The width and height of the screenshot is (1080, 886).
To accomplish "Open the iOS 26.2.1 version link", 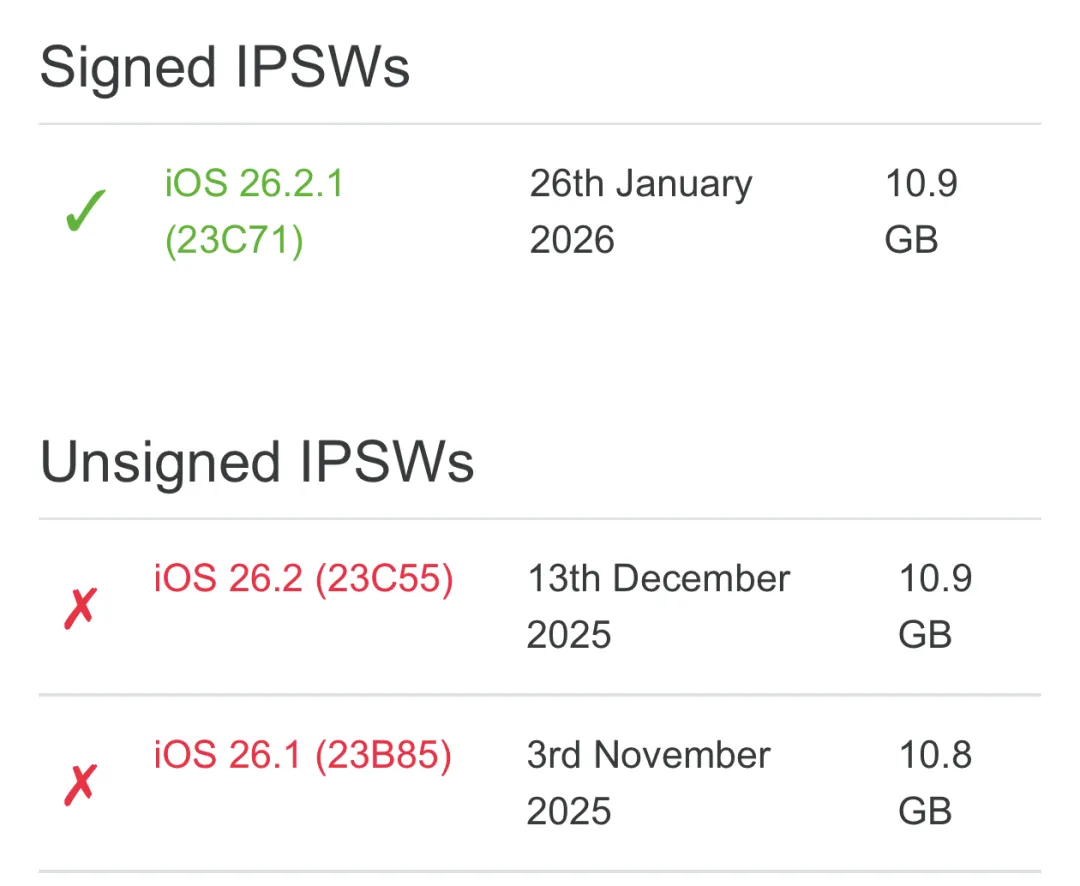I will (254, 184).
